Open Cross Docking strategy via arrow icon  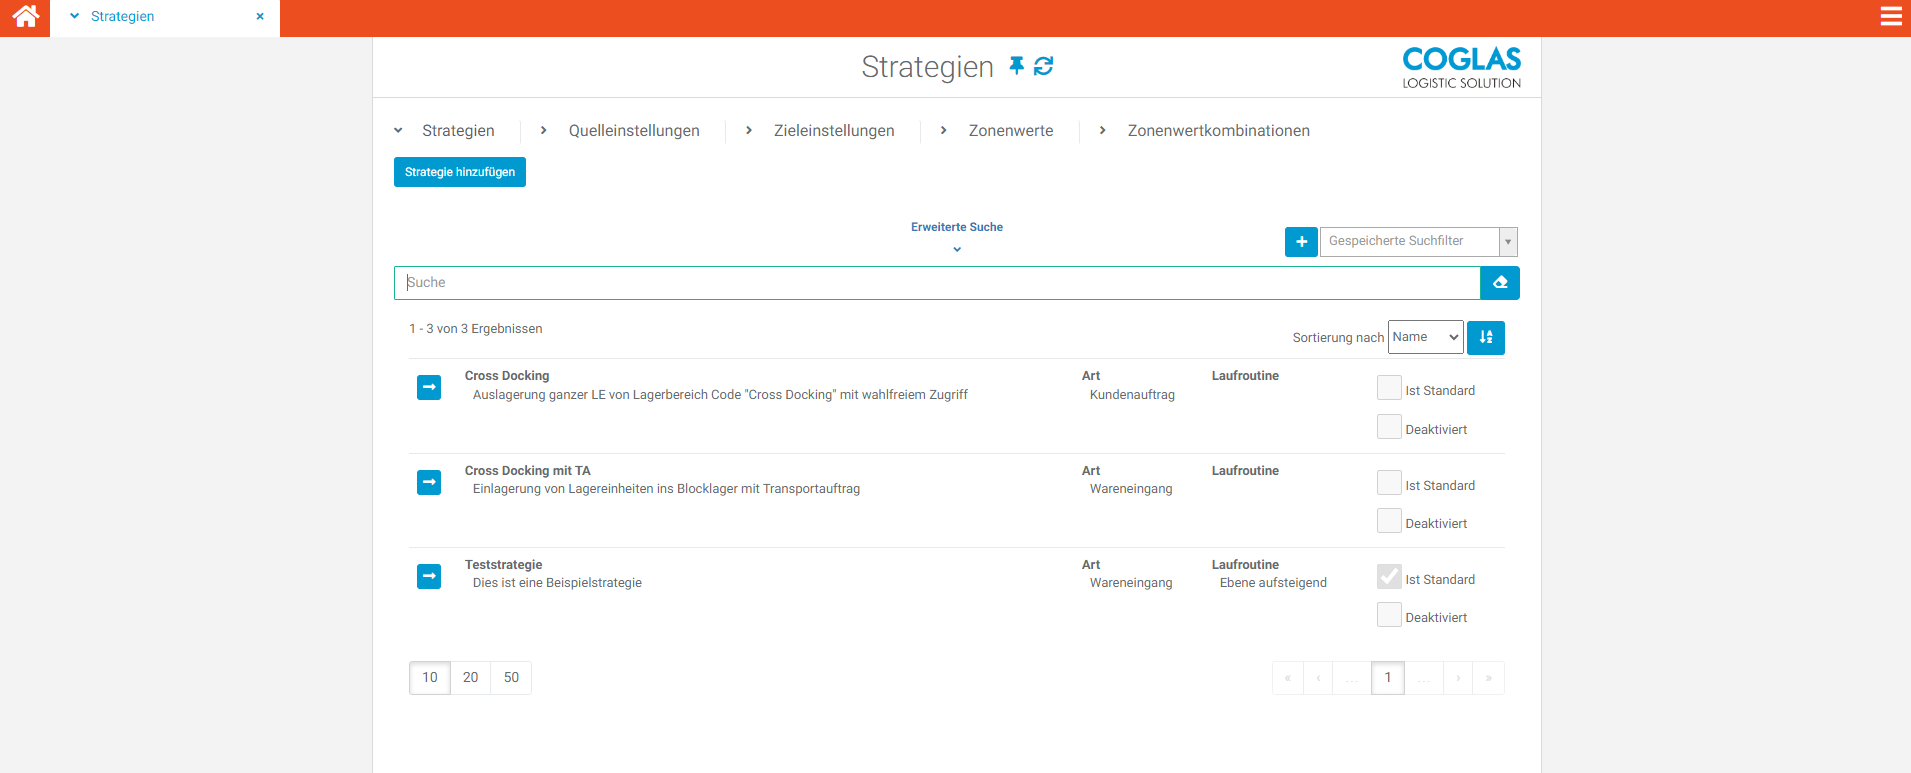429,387
